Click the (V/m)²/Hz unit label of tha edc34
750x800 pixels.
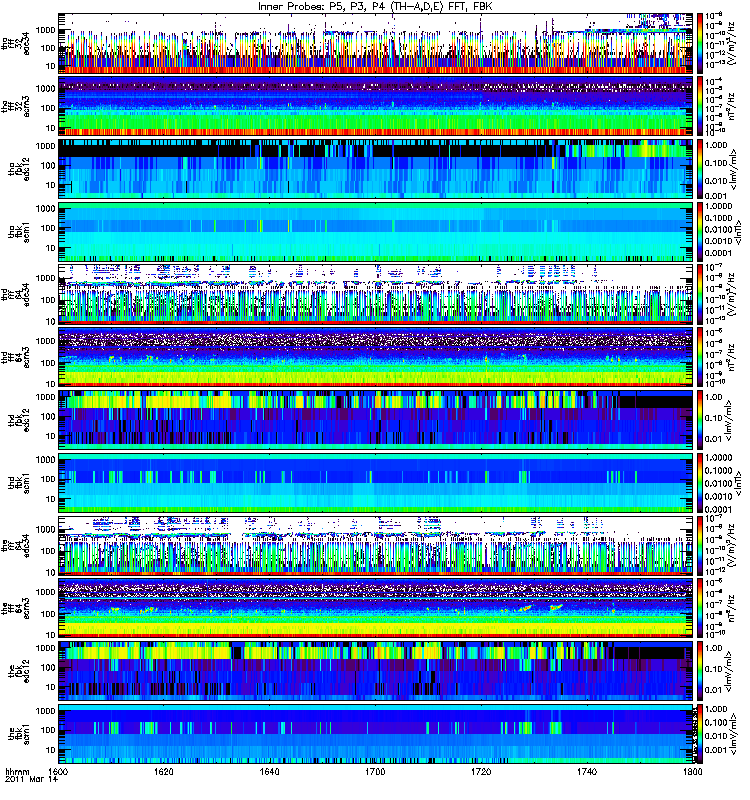point(731,43)
